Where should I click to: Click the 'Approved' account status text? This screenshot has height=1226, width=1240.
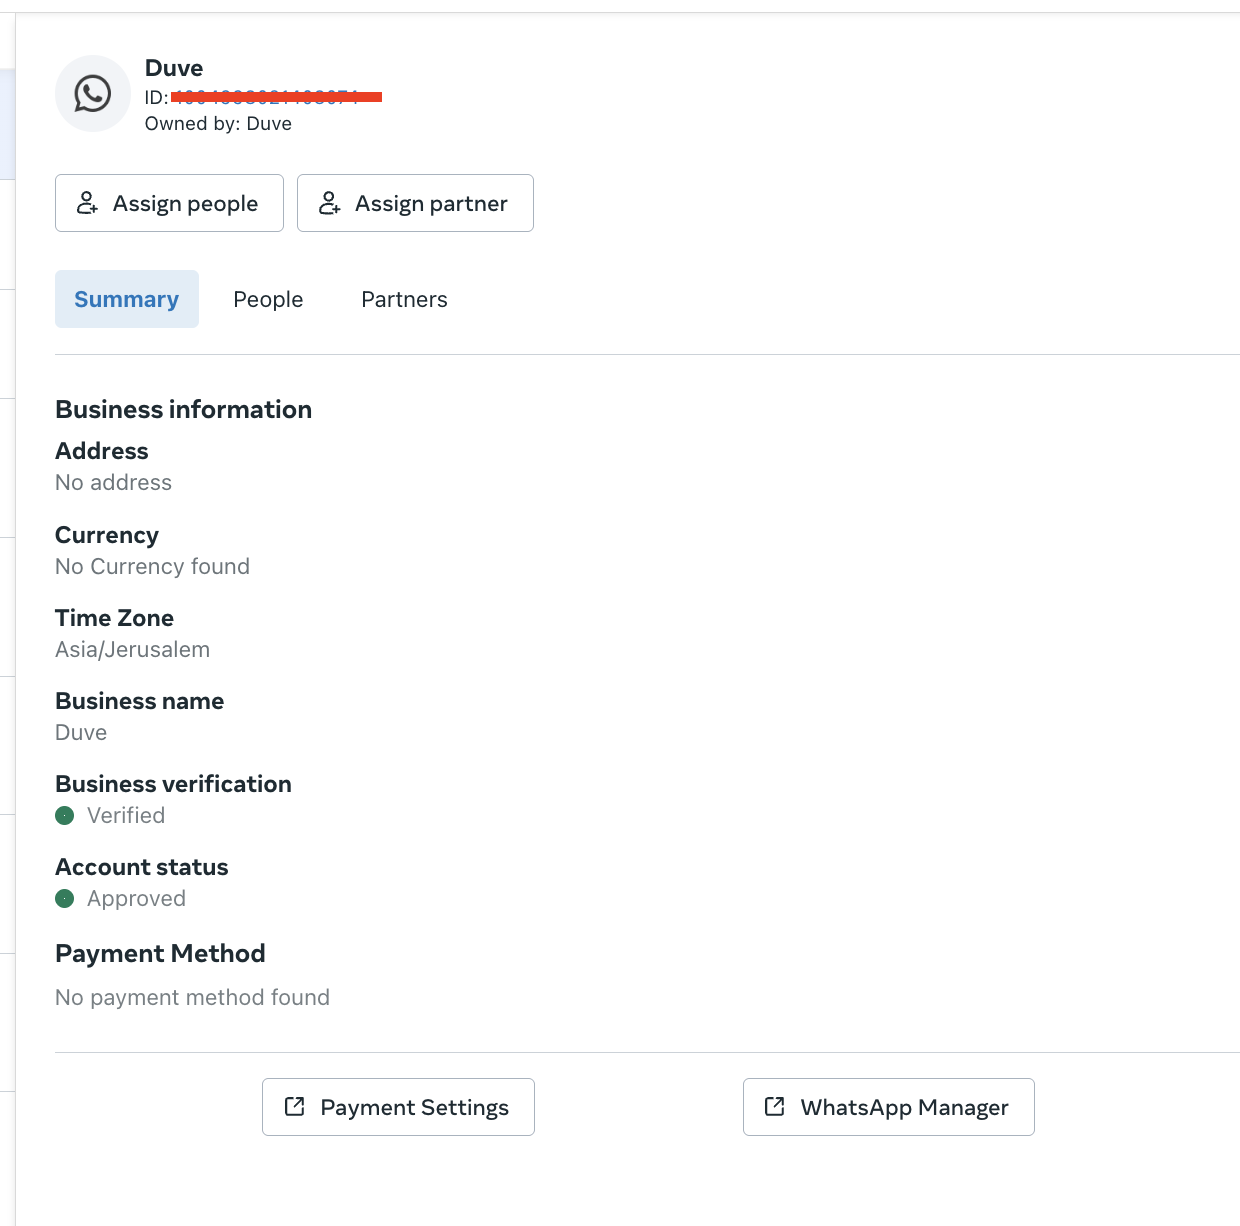coord(136,899)
